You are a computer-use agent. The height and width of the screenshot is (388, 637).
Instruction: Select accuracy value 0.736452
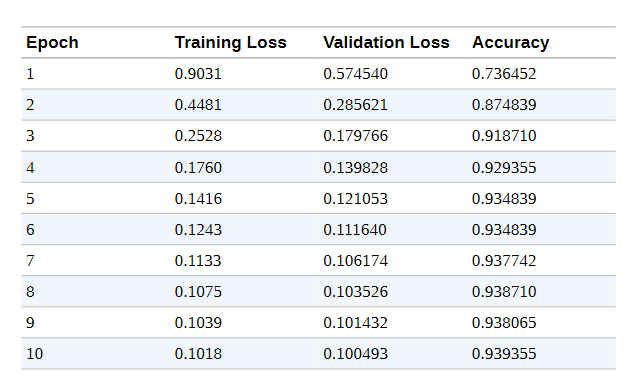(504, 74)
